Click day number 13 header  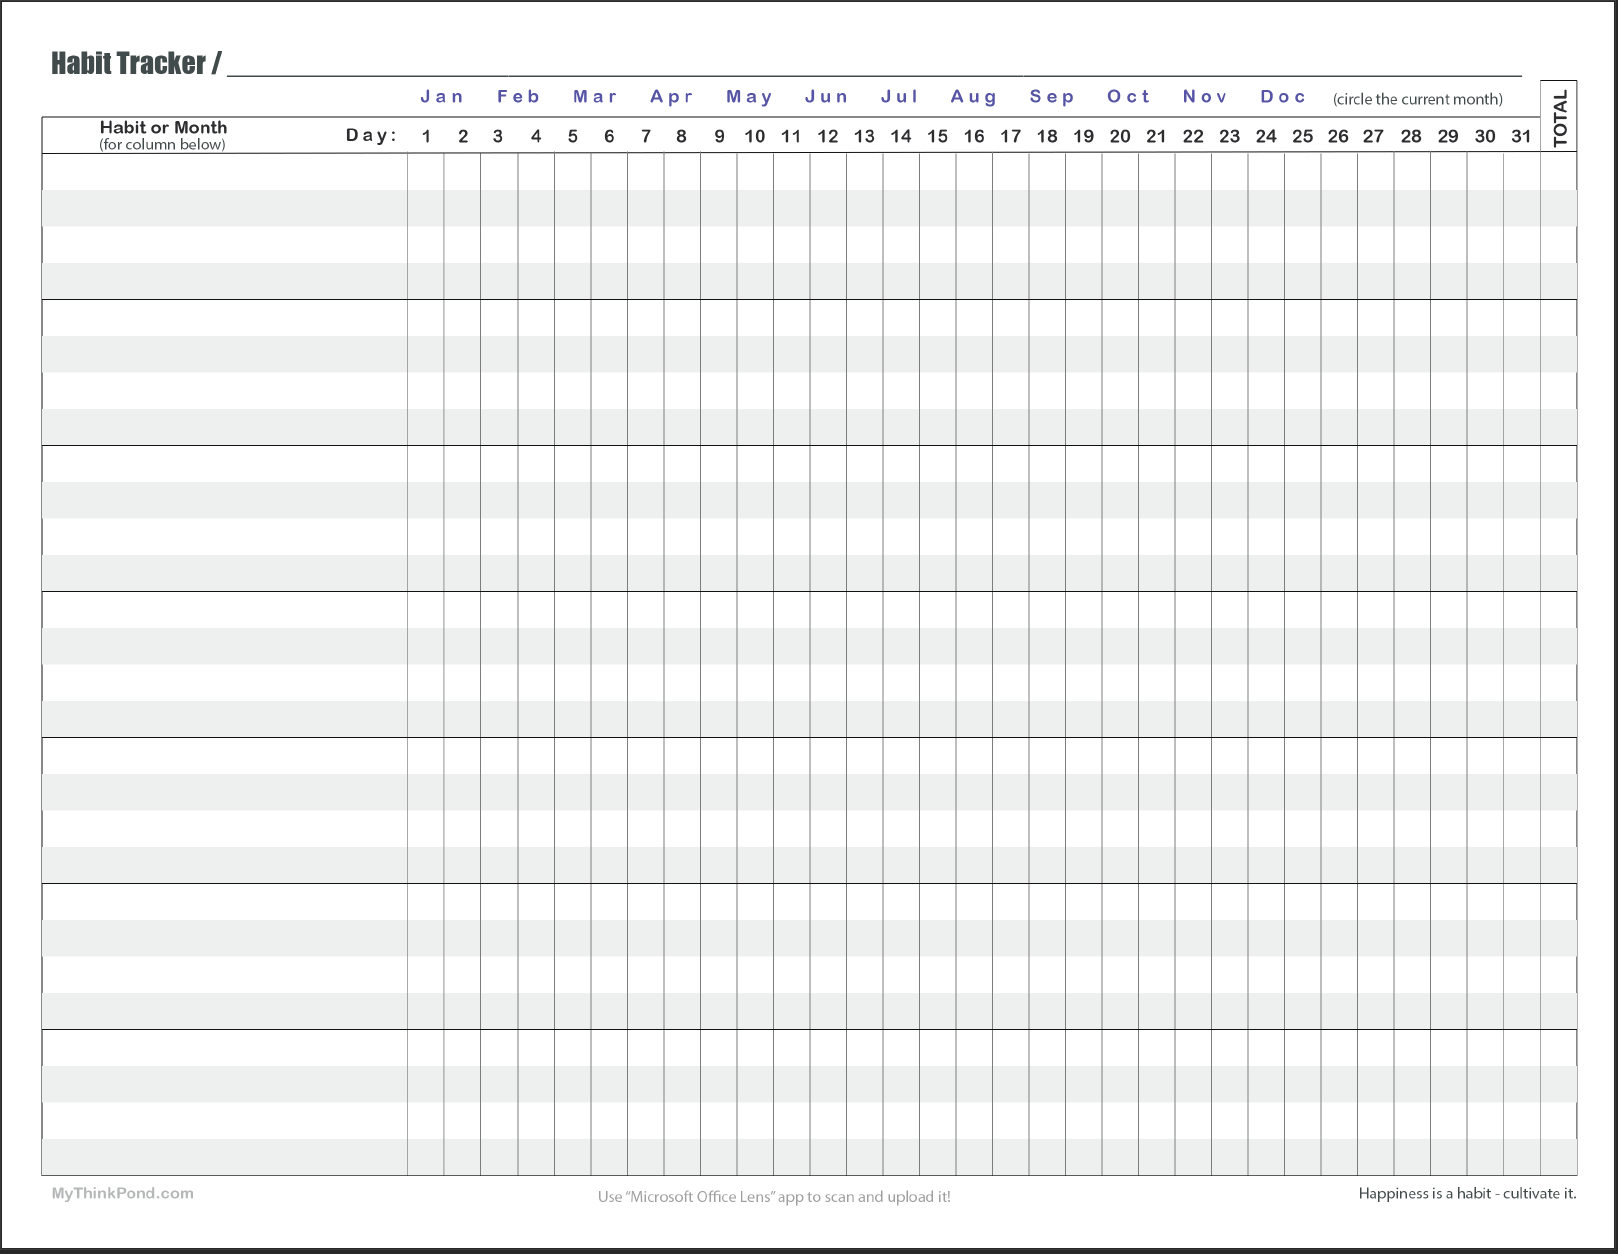pos(864,136)
